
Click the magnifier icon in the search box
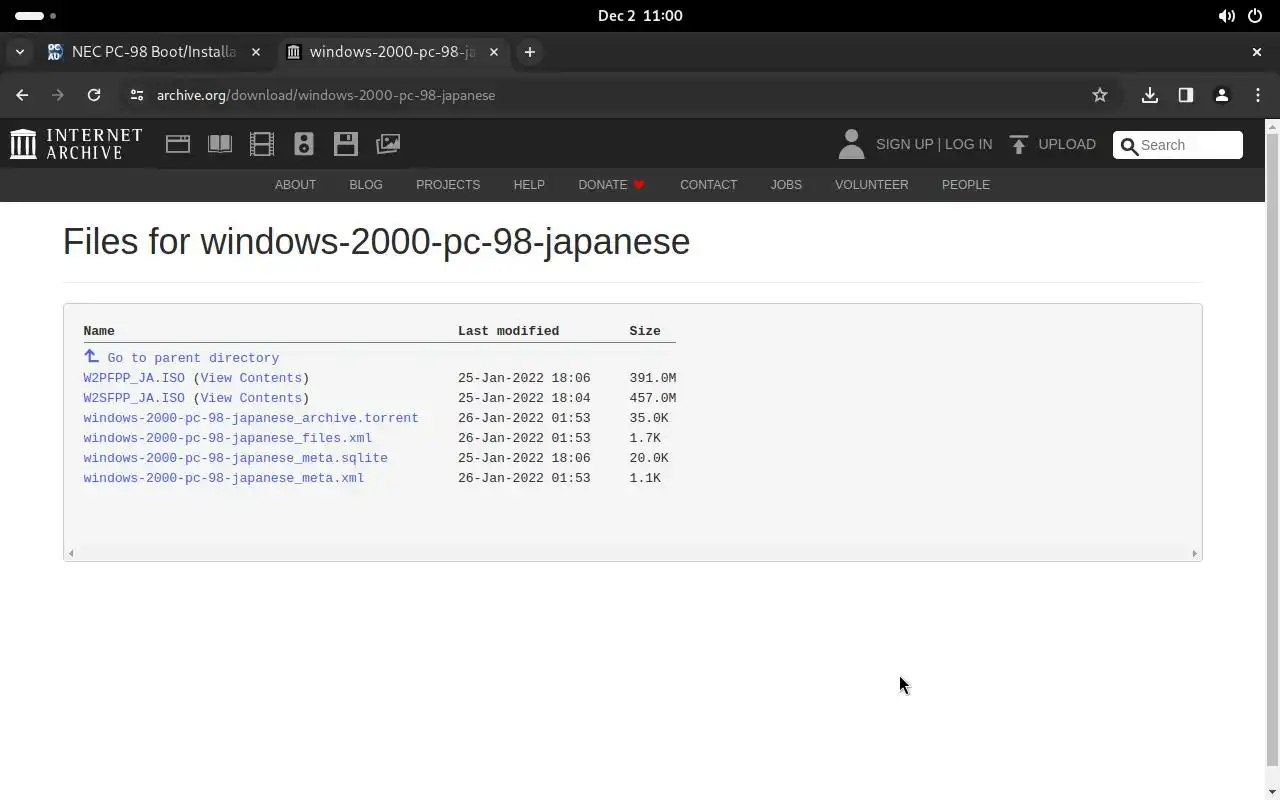tap(1130, 146)
